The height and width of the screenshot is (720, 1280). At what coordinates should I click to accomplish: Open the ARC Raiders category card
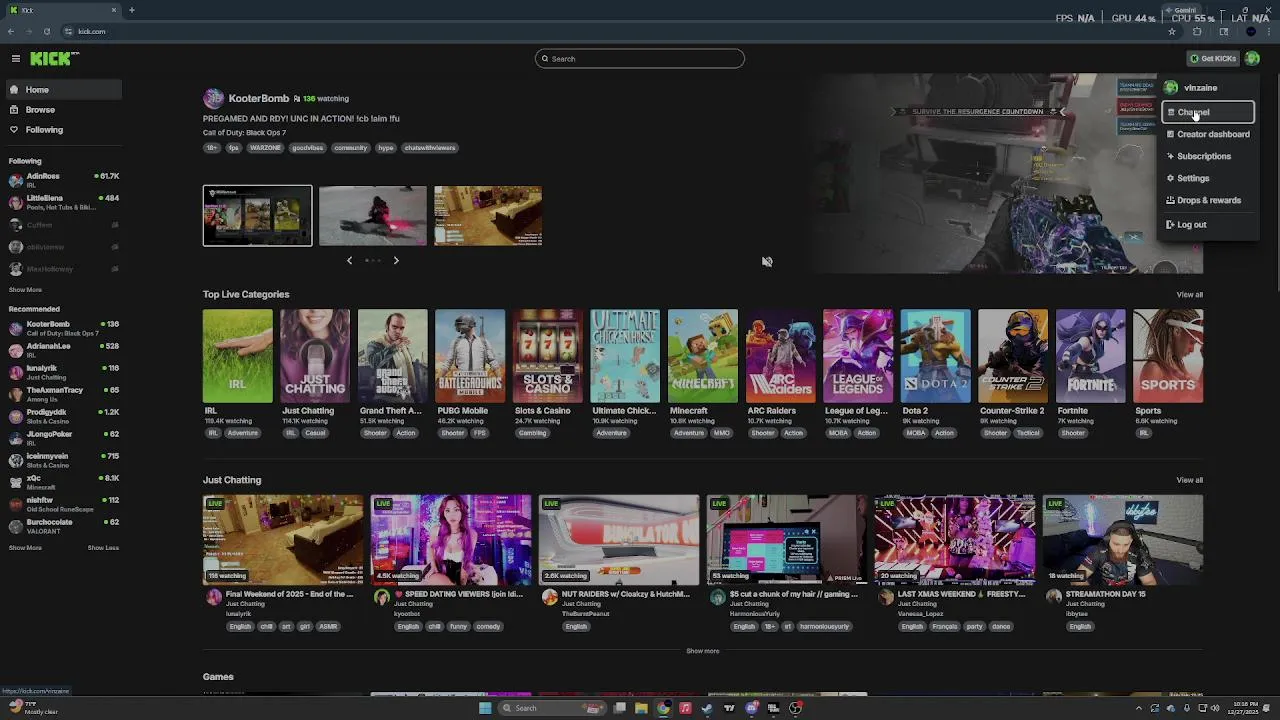(x=780, y=356)
